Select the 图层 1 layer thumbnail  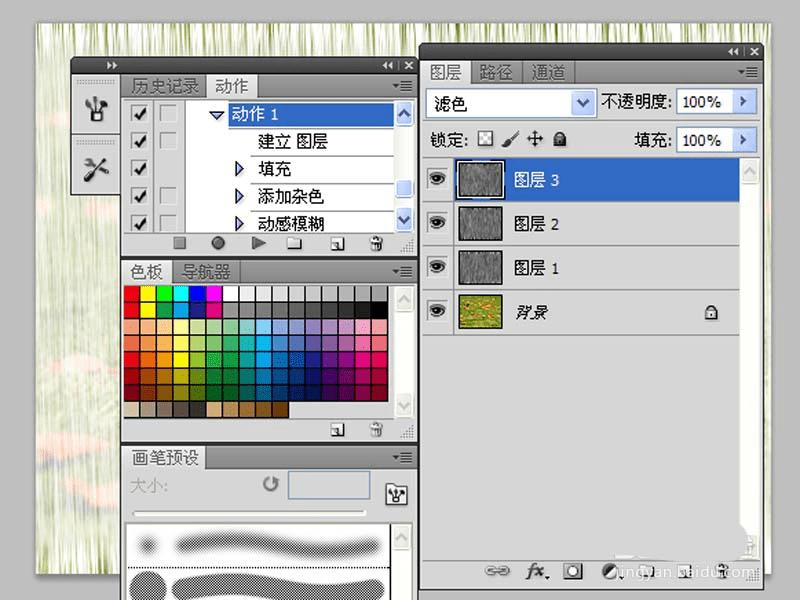tap(480, 267)
